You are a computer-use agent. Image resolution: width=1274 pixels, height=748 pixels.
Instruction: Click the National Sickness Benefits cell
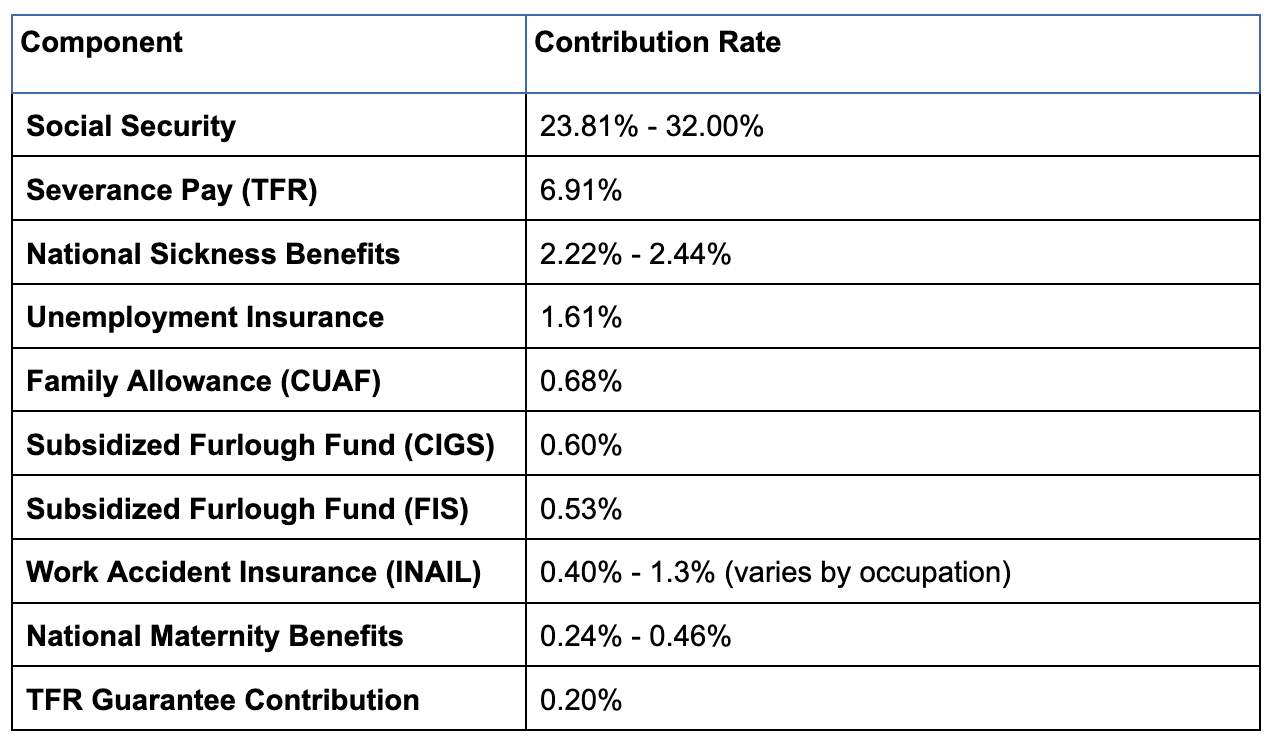(x=213, y=254)
